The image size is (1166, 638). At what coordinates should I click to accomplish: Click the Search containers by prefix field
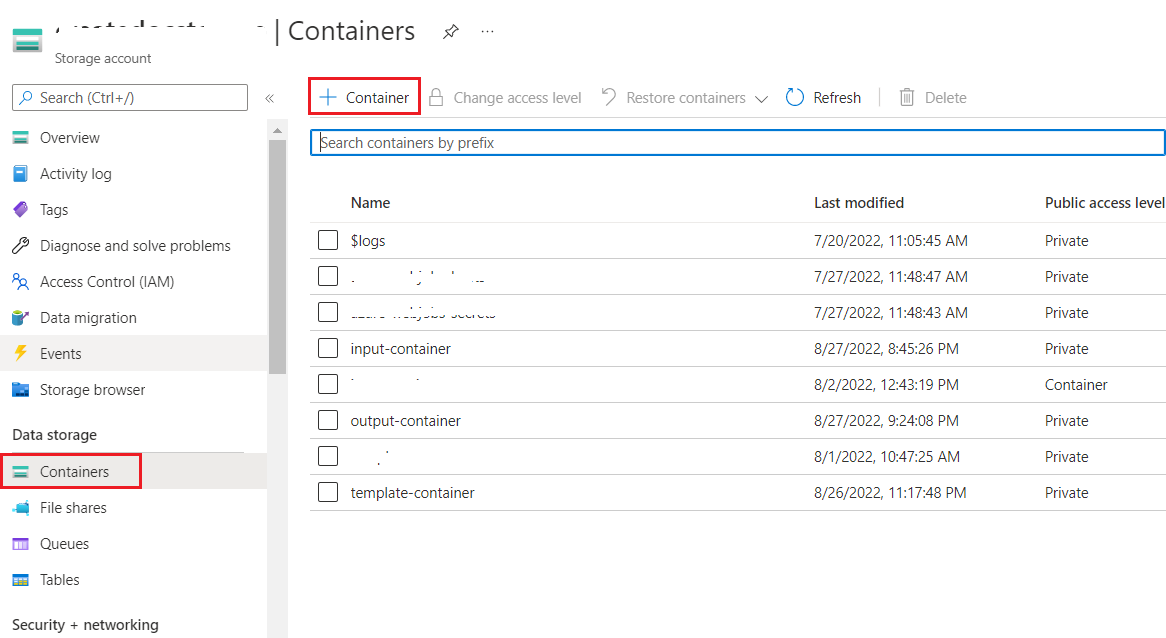[x=738, y=143]
